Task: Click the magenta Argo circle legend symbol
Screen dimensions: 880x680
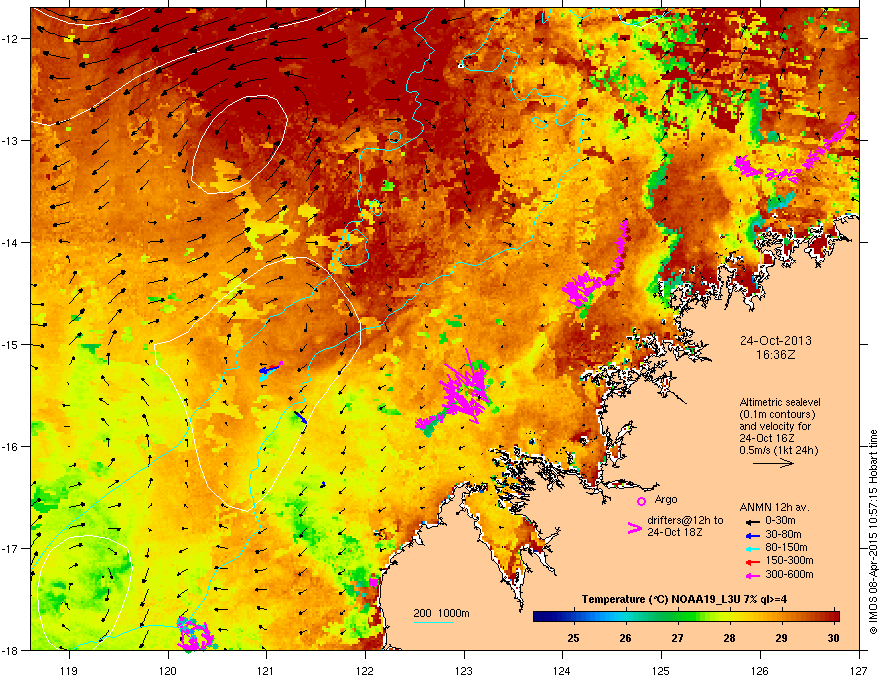Action: [641, 501]
